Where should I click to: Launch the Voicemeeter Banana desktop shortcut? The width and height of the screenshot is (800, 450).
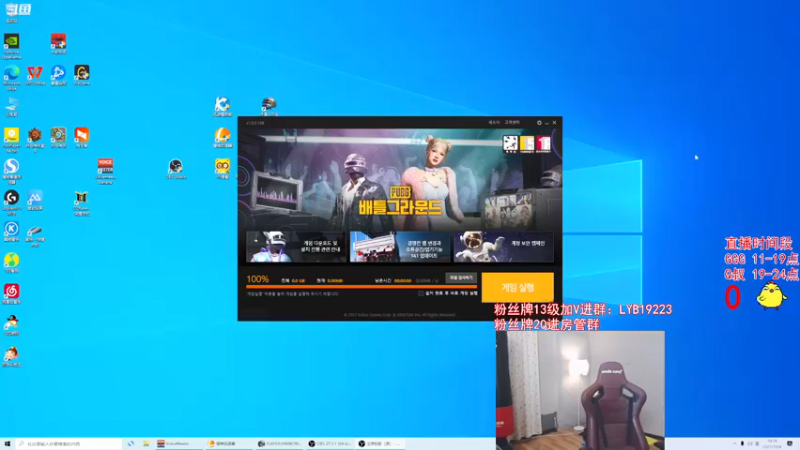[x=105, y=171]
